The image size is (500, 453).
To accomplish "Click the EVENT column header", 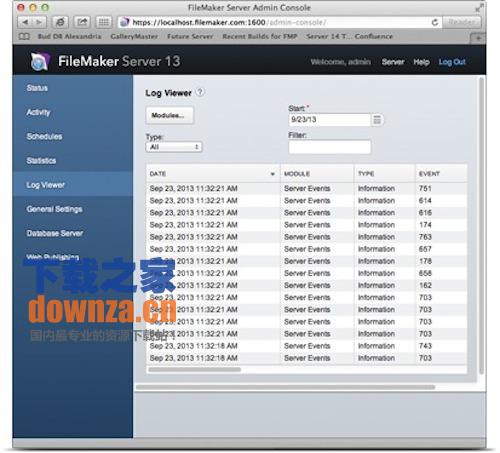I will [441, 174].
